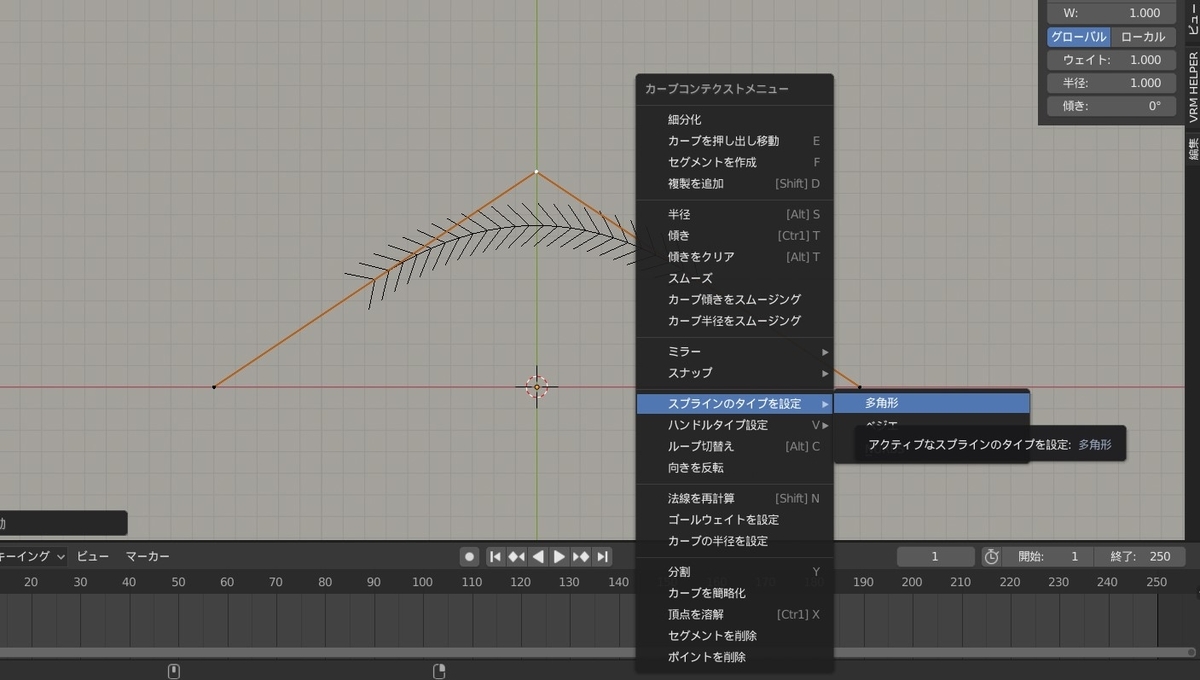Open the keying dropdown in timeline header
The width and height of the screenshot is (1200, 680).
(33, 556)
